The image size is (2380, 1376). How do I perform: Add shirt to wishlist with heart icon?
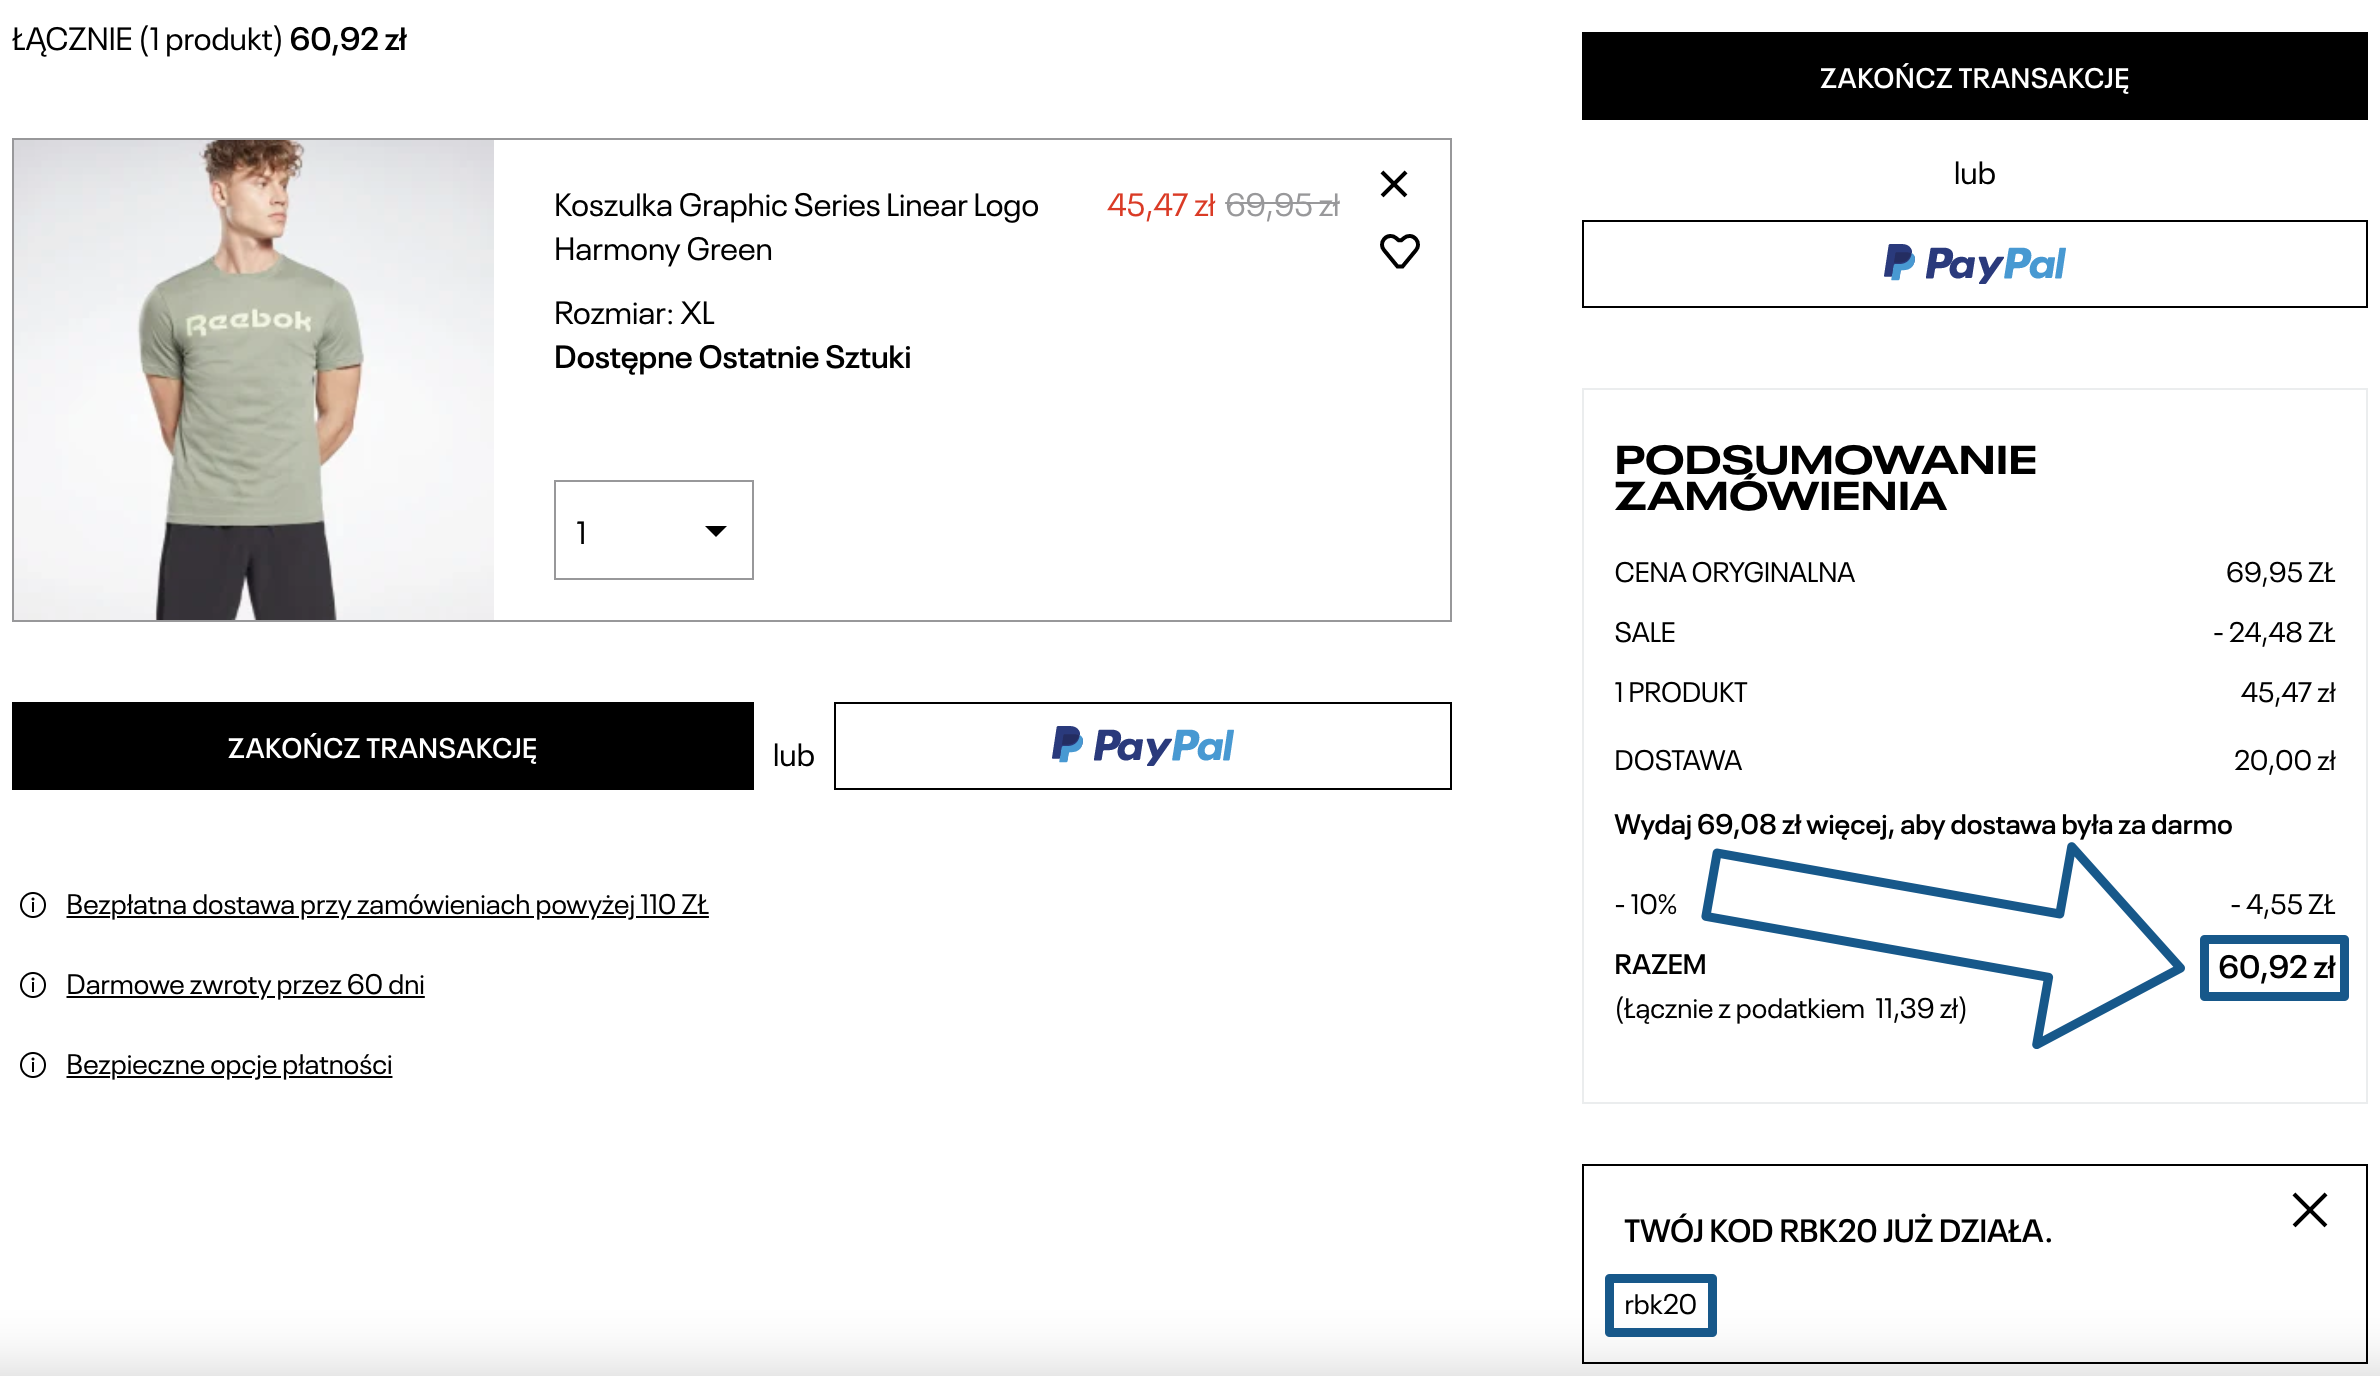pyautogui.click(x=1399, y=251)
